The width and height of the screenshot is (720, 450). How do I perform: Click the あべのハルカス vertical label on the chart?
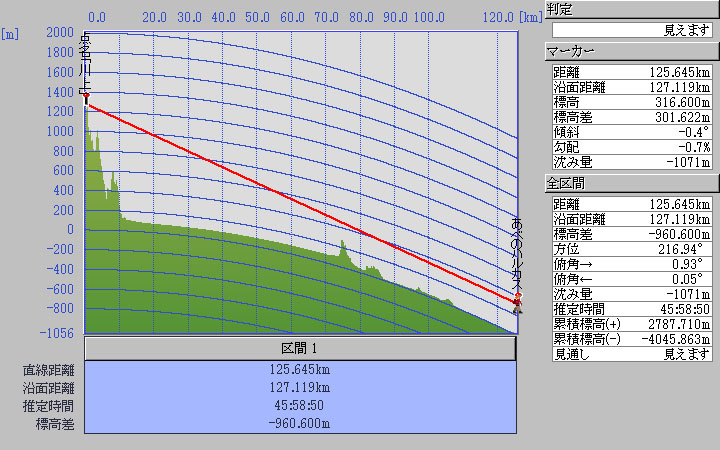(x=518, y=254)
